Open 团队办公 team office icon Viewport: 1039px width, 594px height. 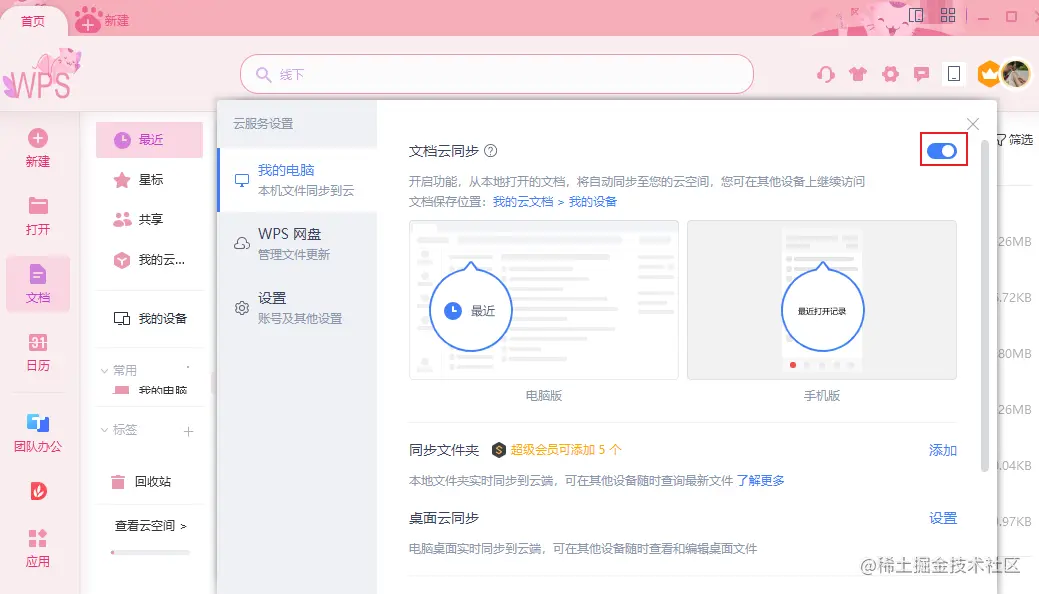[38, 422]
